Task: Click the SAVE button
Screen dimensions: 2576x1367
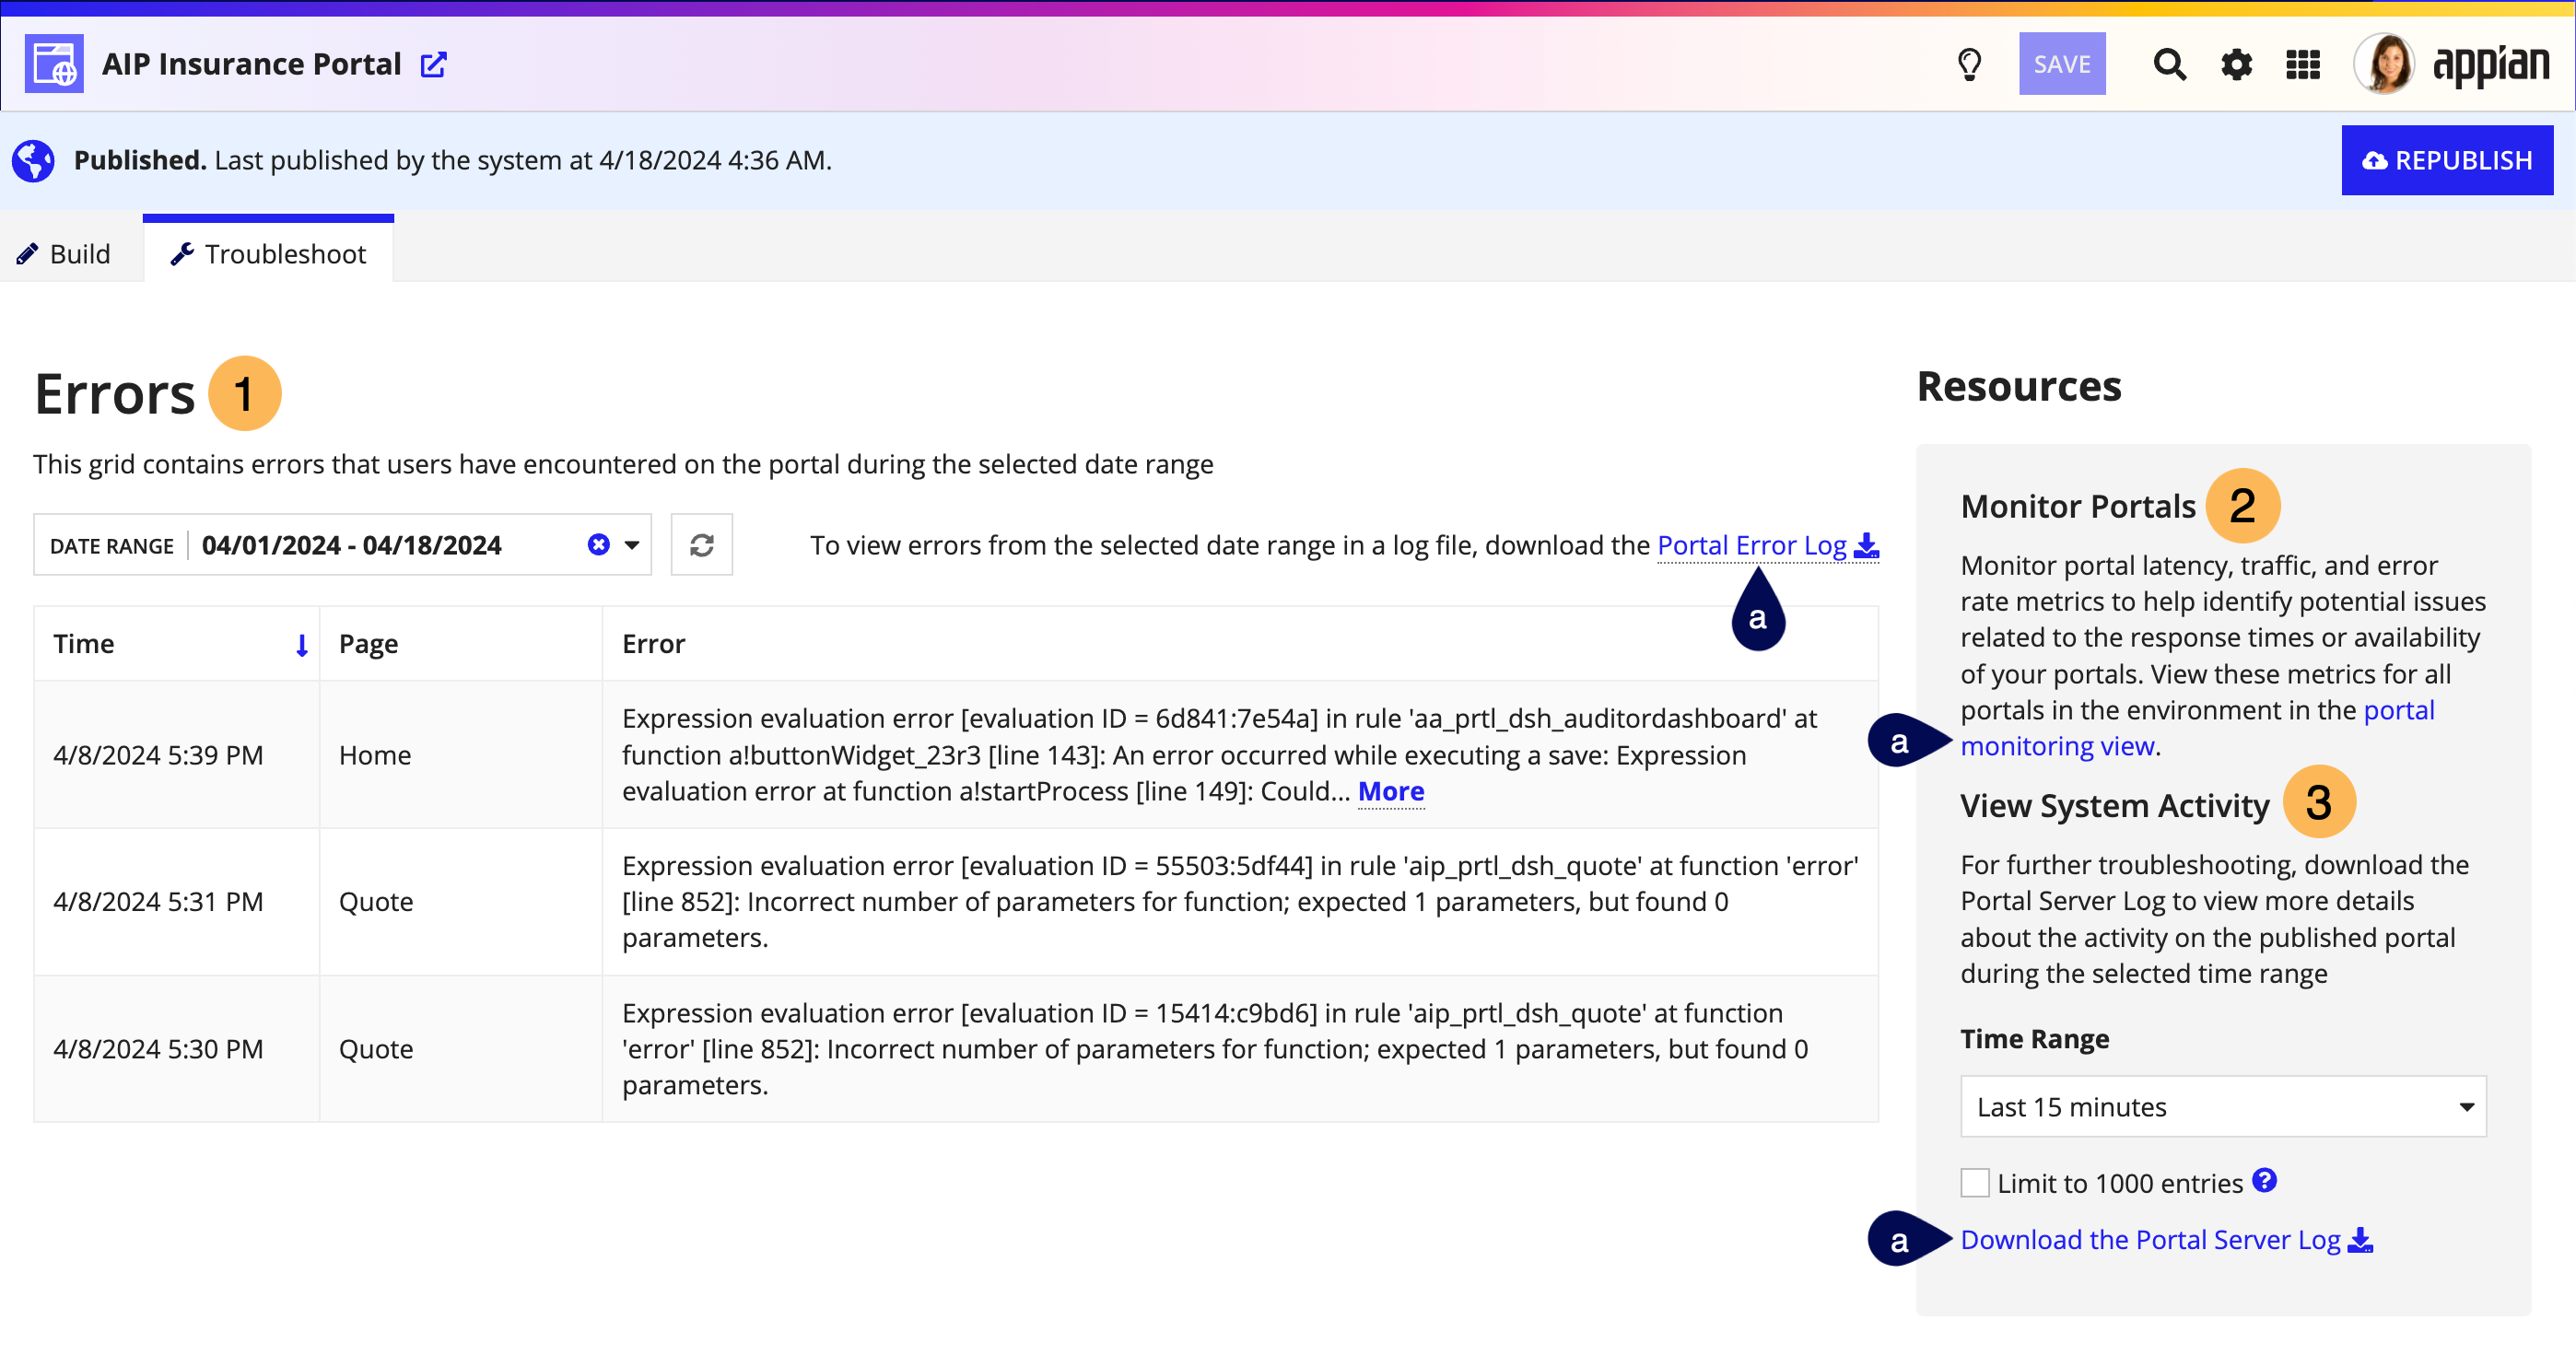Action: [2062, 64]
